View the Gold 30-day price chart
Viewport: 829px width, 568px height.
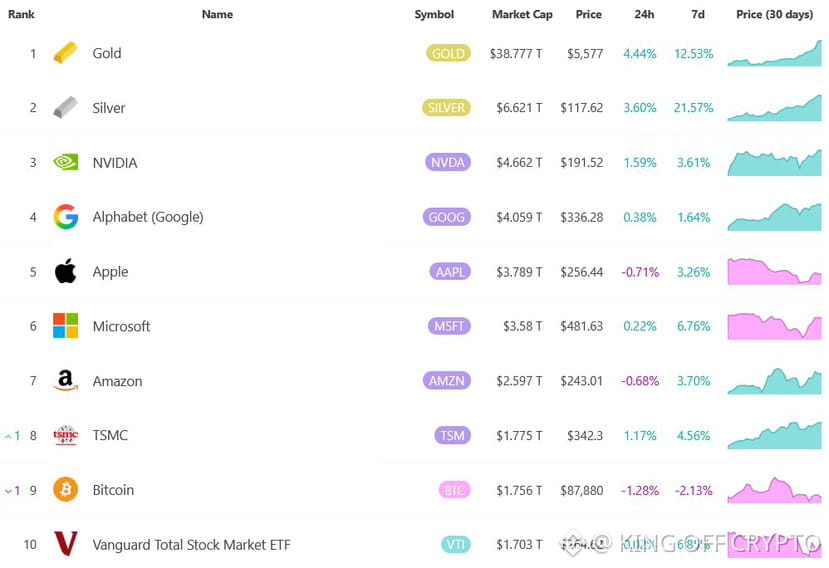pos(774,53)
